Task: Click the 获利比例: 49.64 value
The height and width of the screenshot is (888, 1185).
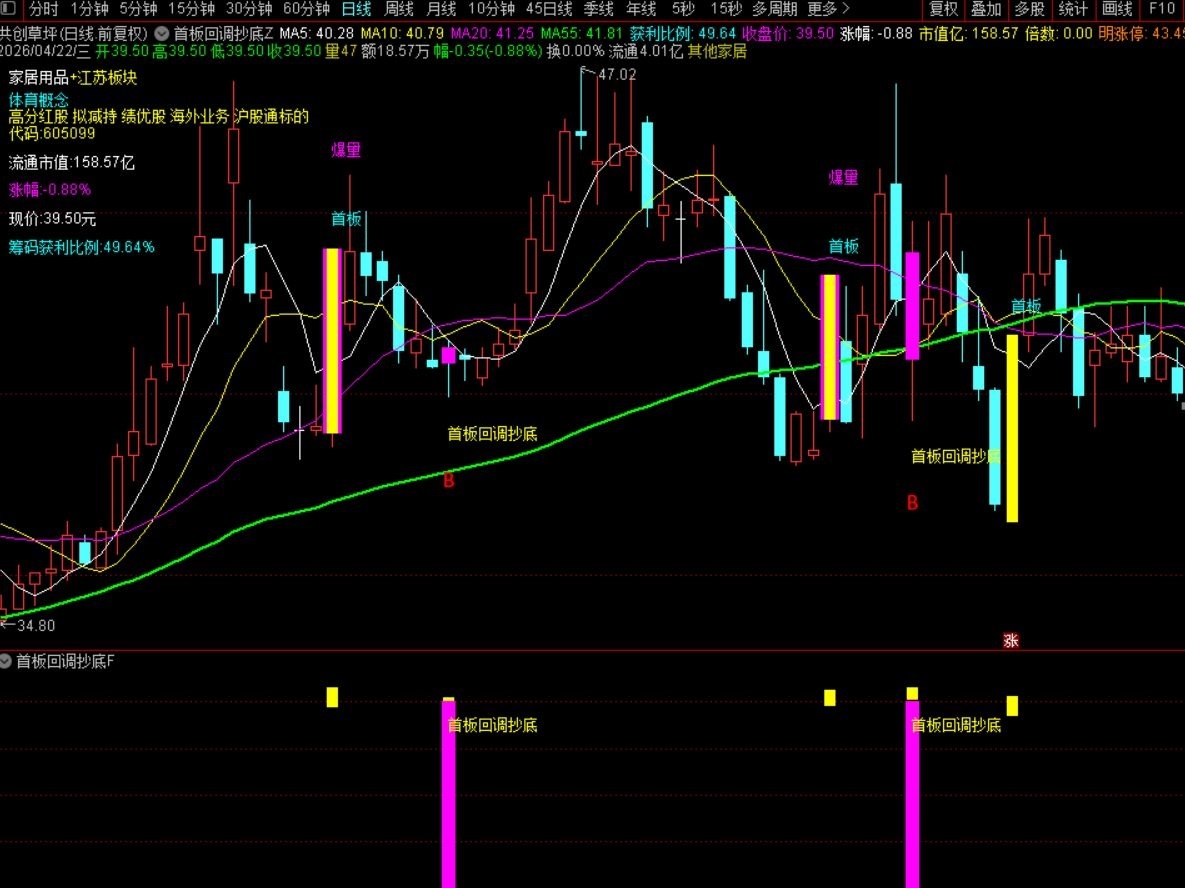Action: point(682,34)
